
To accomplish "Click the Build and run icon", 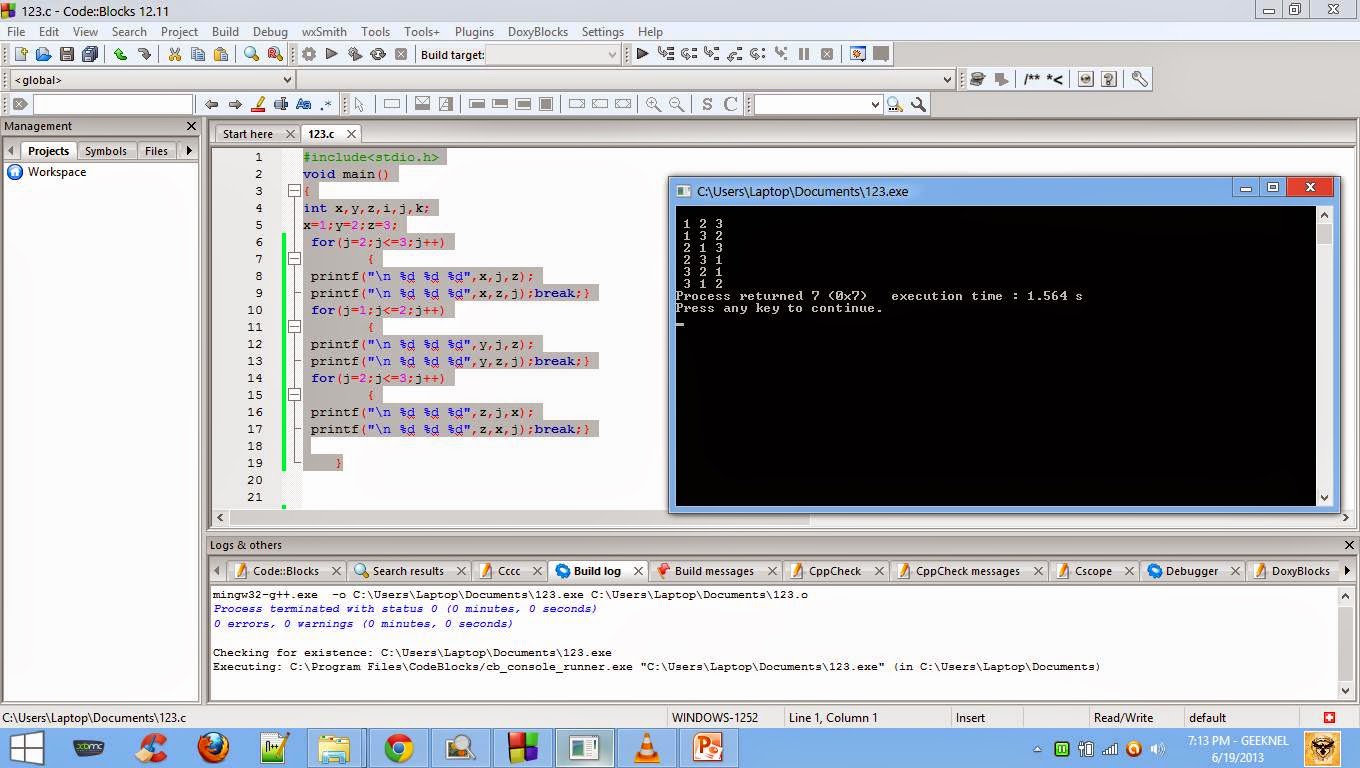I will (x=353, y=54).
